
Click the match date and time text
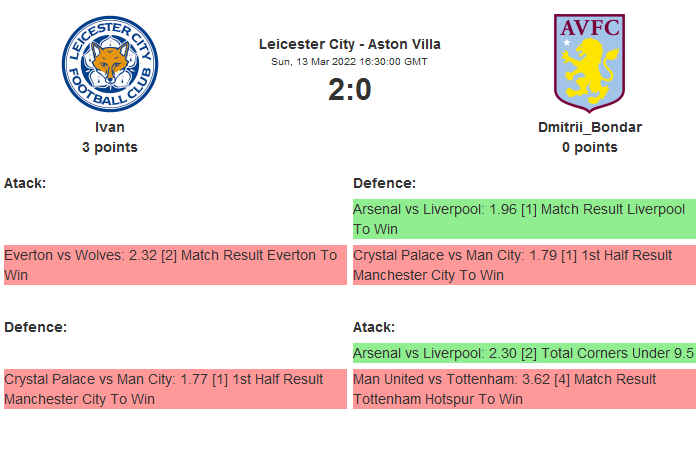[349, 61]
